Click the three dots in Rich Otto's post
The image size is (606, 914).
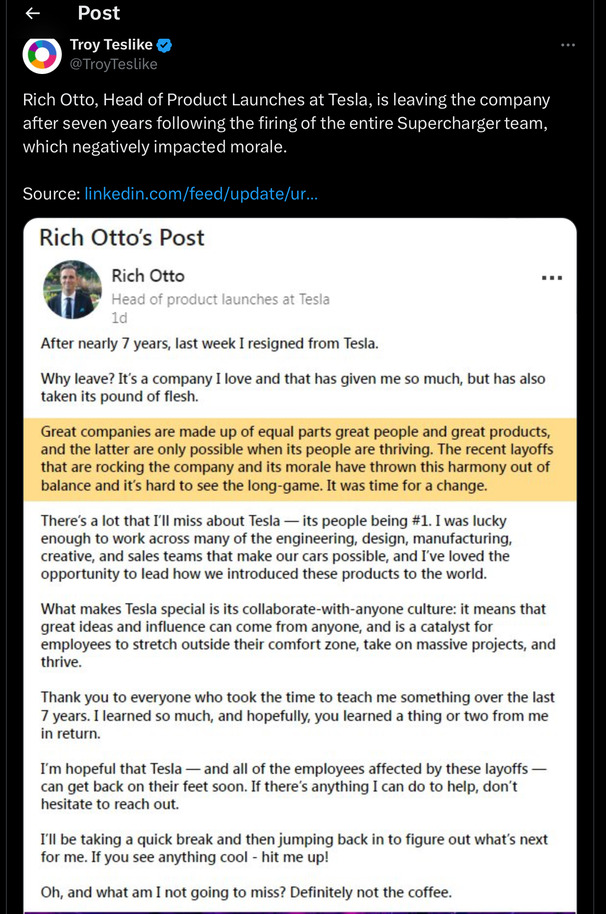[x=551, y=277]
